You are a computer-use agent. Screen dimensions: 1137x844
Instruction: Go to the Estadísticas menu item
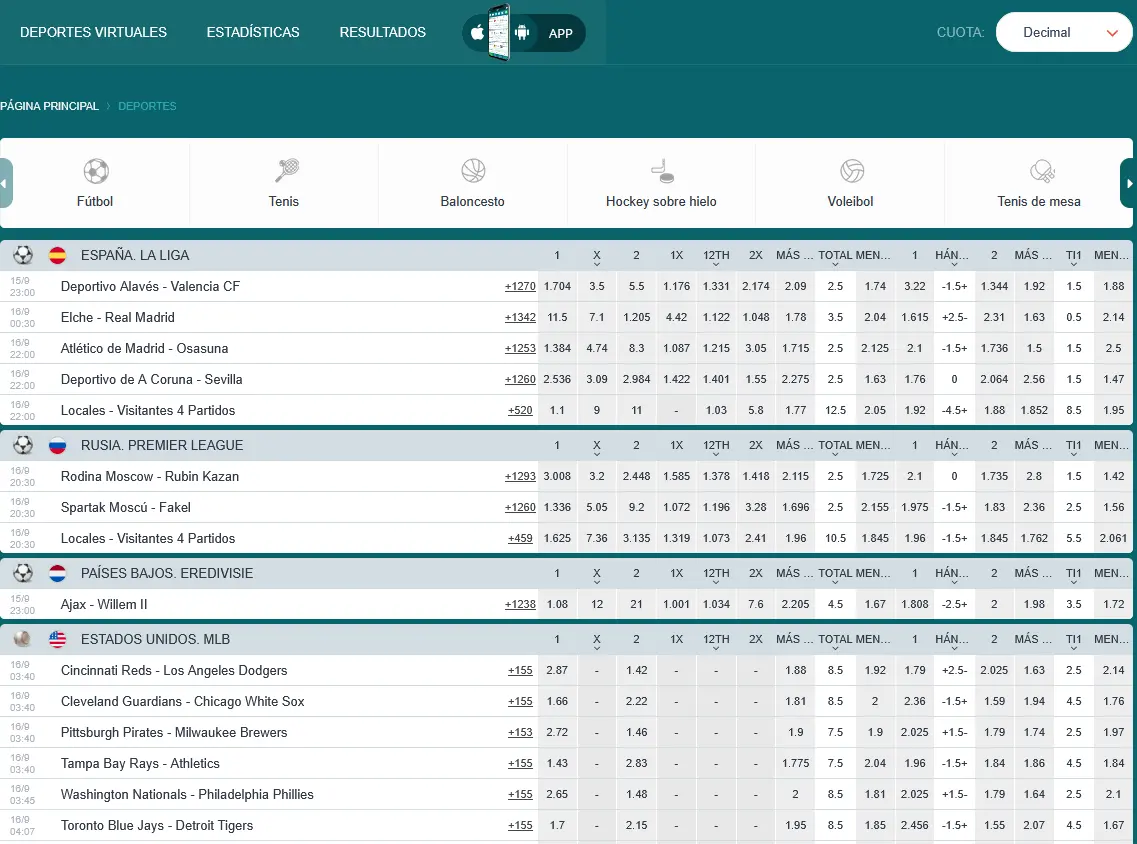(x=253, y=33)
